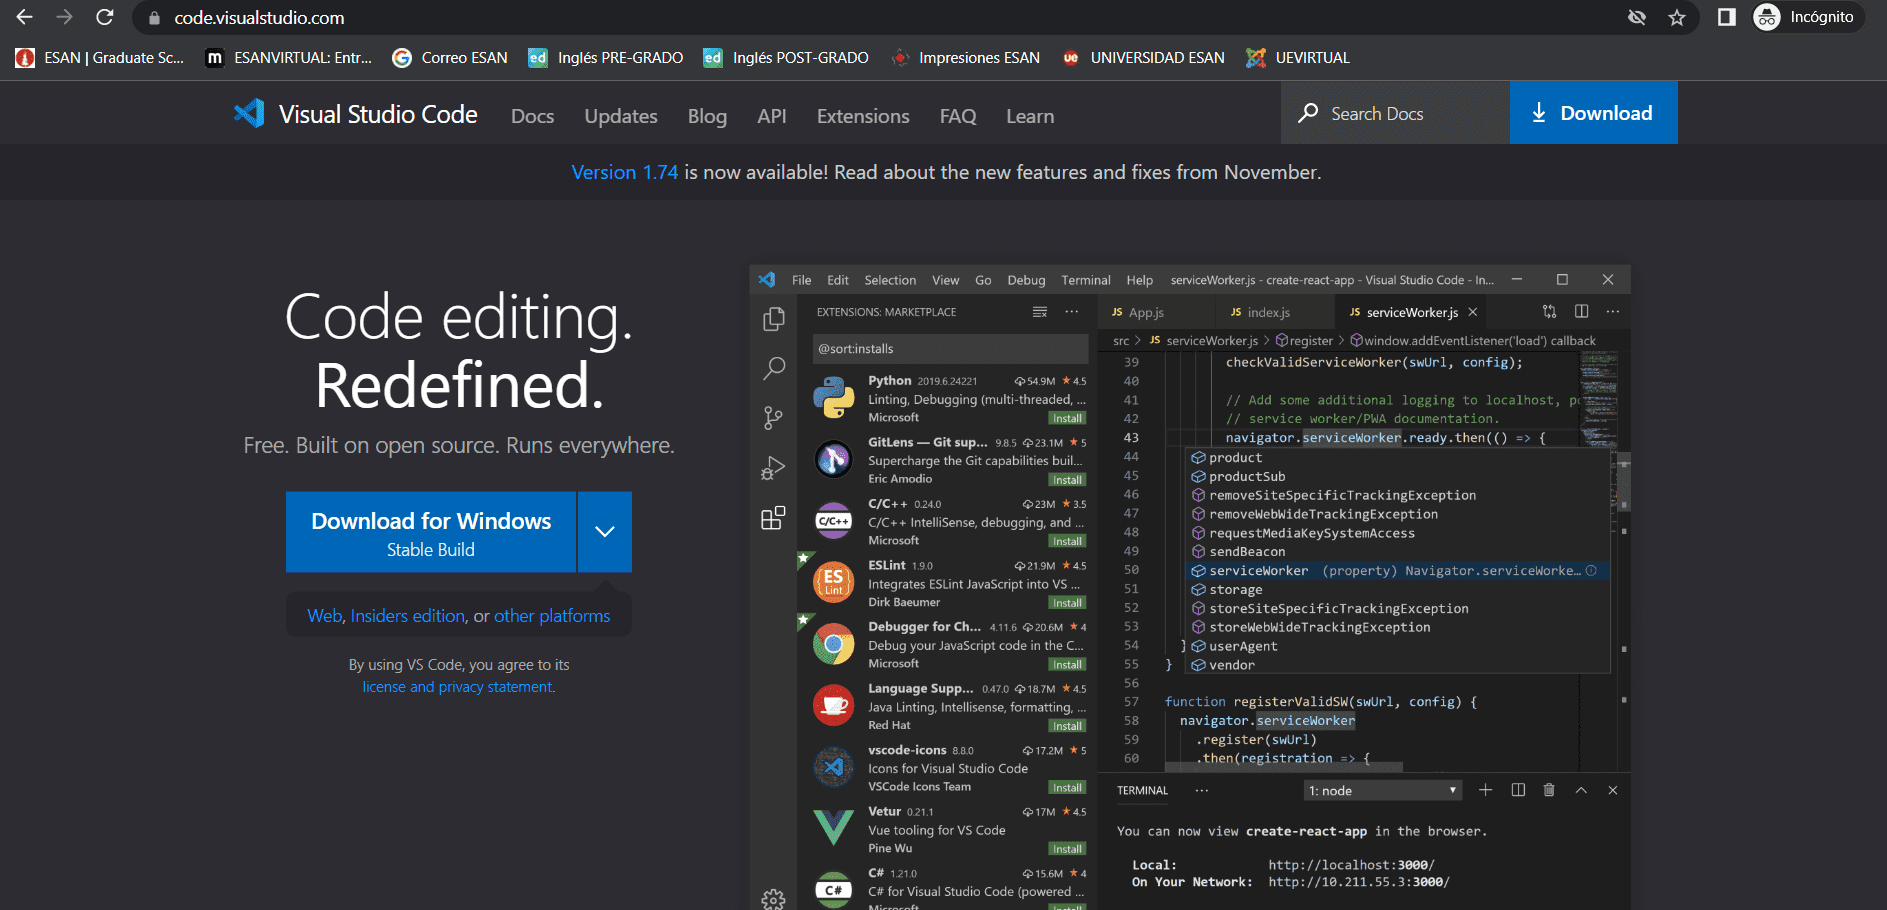Open the FAQ nav item
The image size is (1887, 910).
[x=958, y=116]
